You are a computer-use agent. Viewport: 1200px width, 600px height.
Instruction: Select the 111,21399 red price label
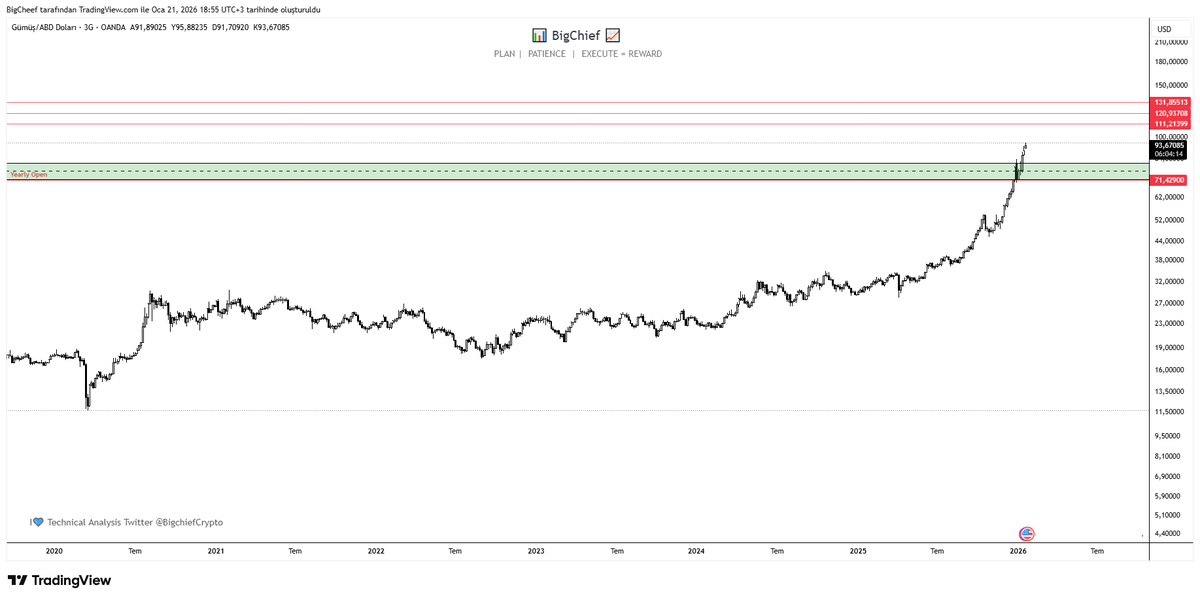pos(1170,124)
